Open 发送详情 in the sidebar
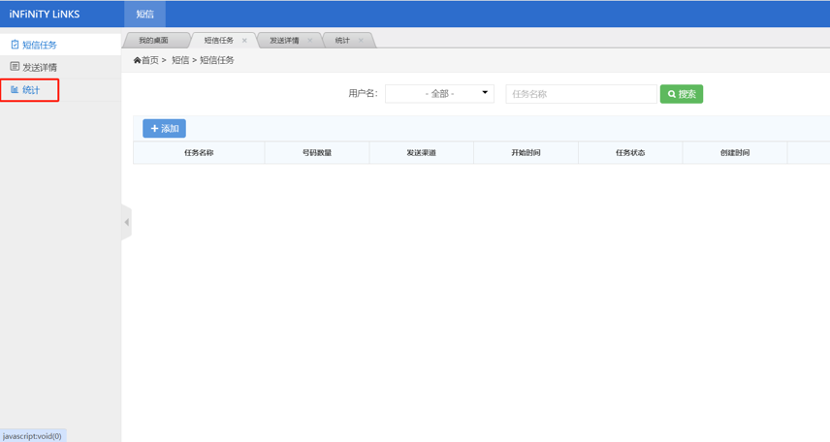 point(39,67)
